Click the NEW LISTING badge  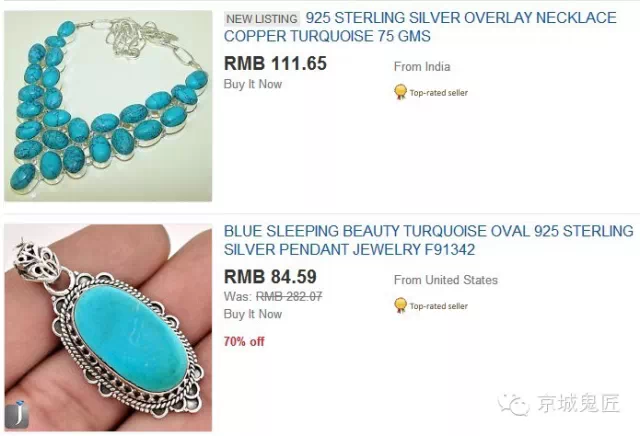coord(262,19)
